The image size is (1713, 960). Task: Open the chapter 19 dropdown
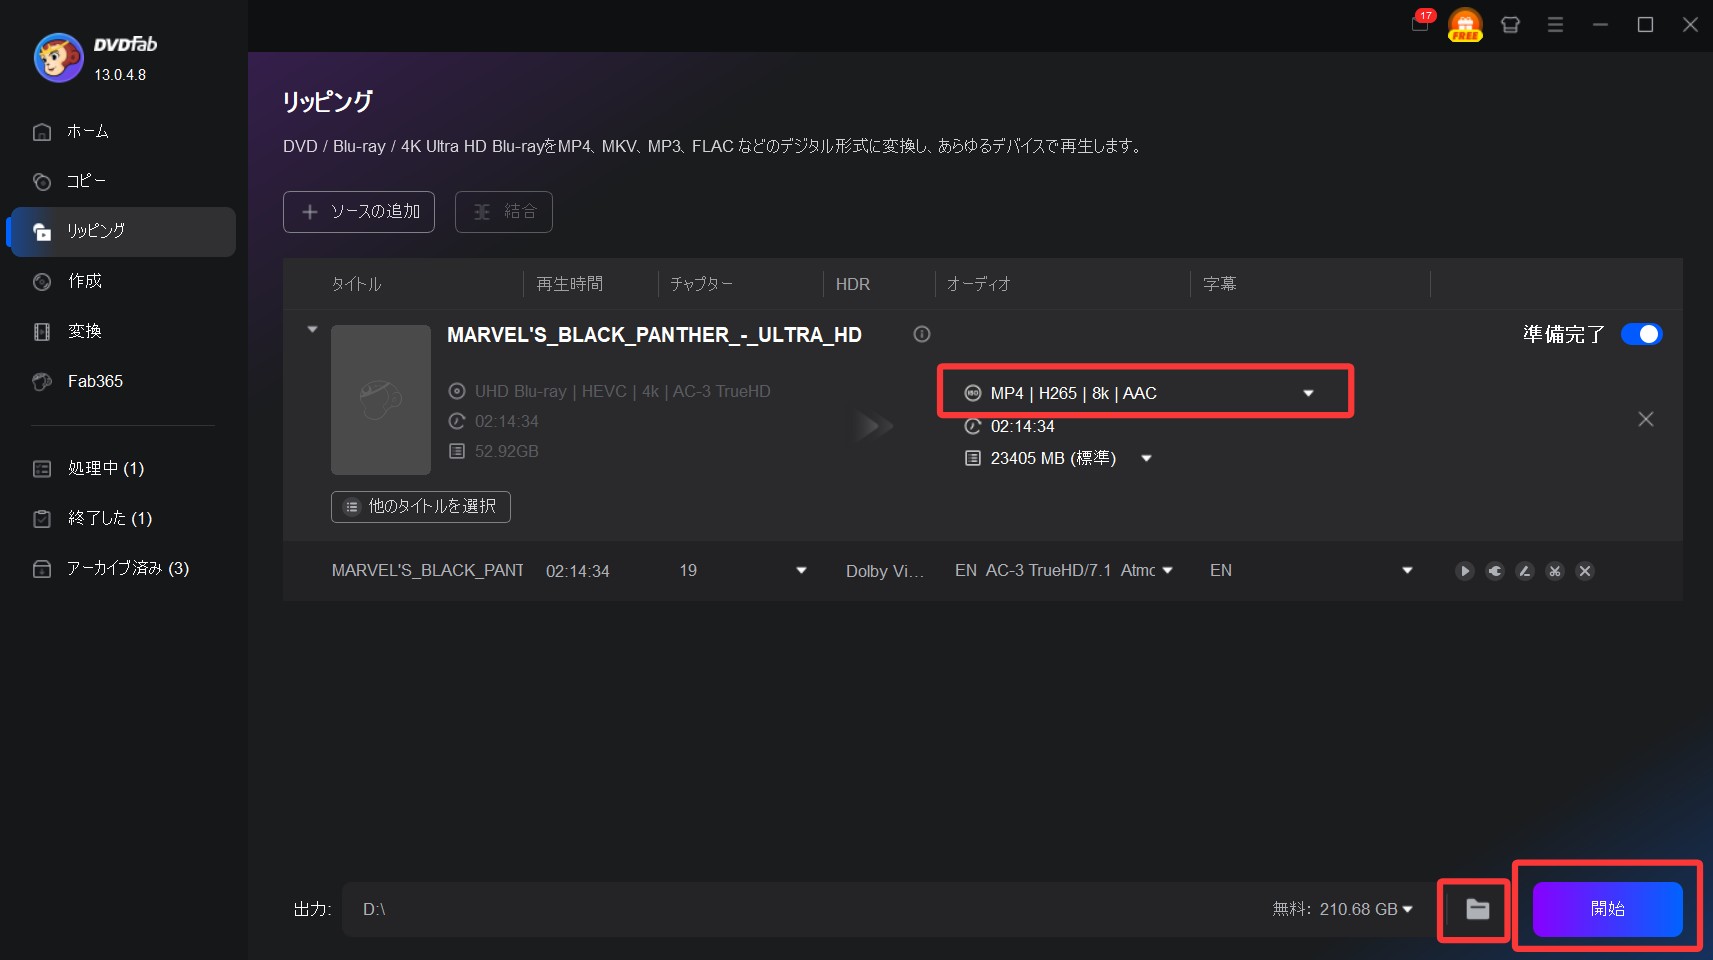coord(801,571)
